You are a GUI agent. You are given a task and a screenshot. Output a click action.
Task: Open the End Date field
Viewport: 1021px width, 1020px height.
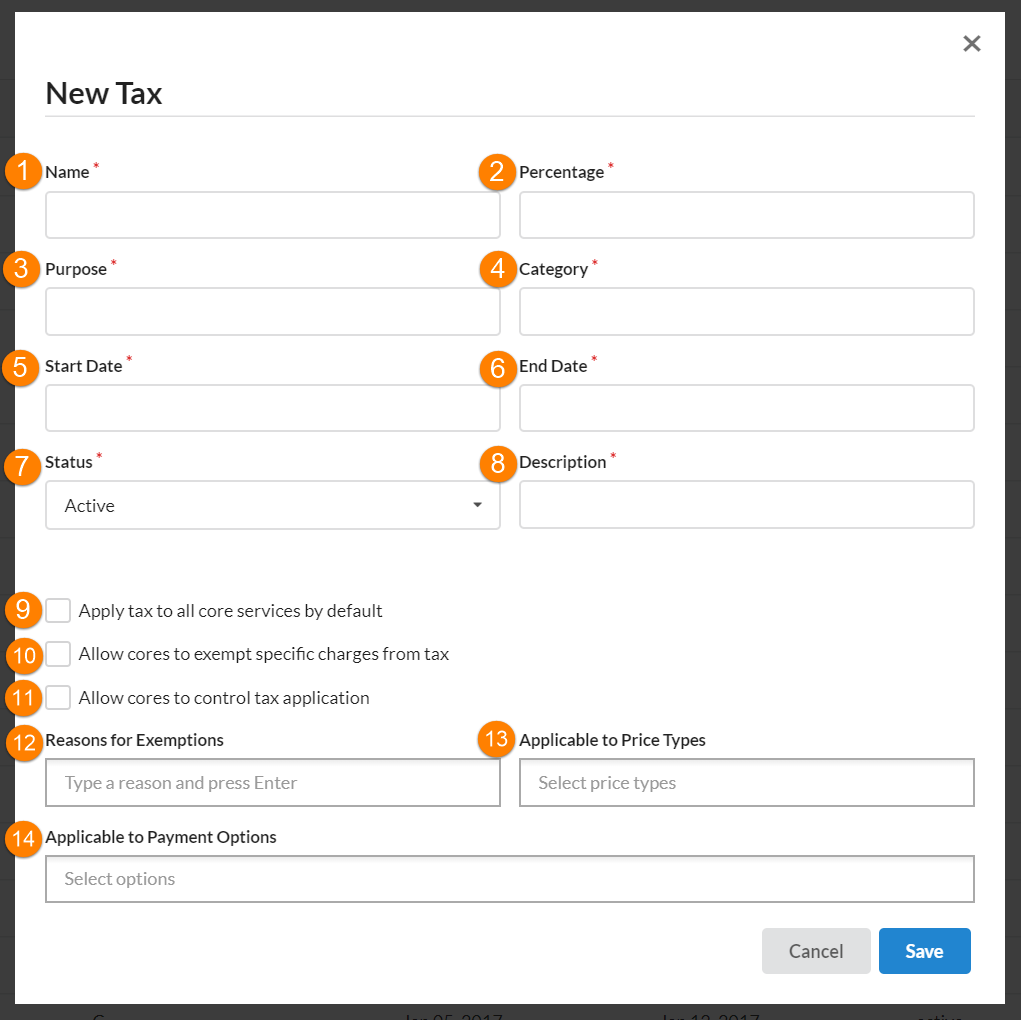pos(746,408)
